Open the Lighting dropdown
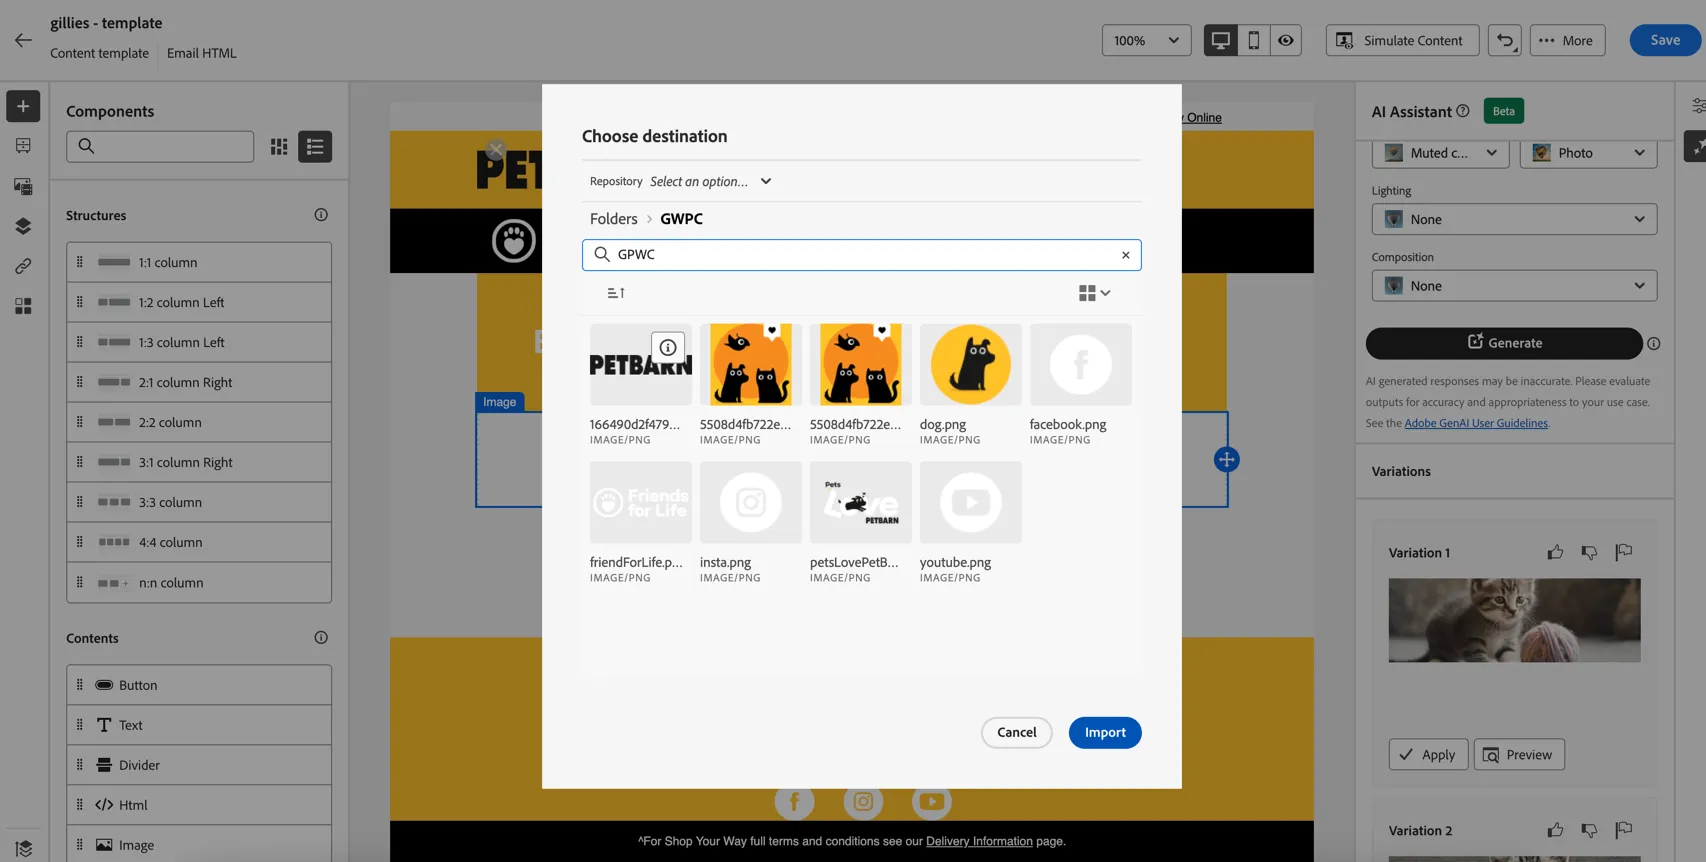 [x=1514, y=219]
